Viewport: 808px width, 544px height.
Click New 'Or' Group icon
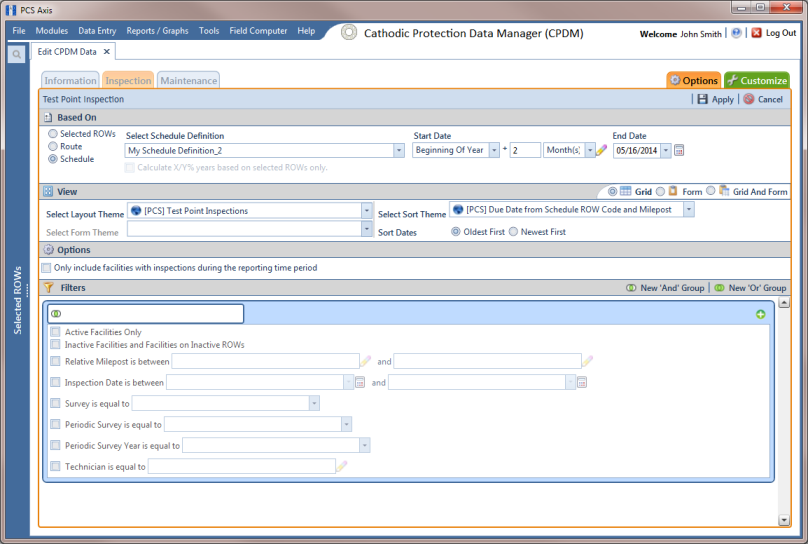[719, 288]
